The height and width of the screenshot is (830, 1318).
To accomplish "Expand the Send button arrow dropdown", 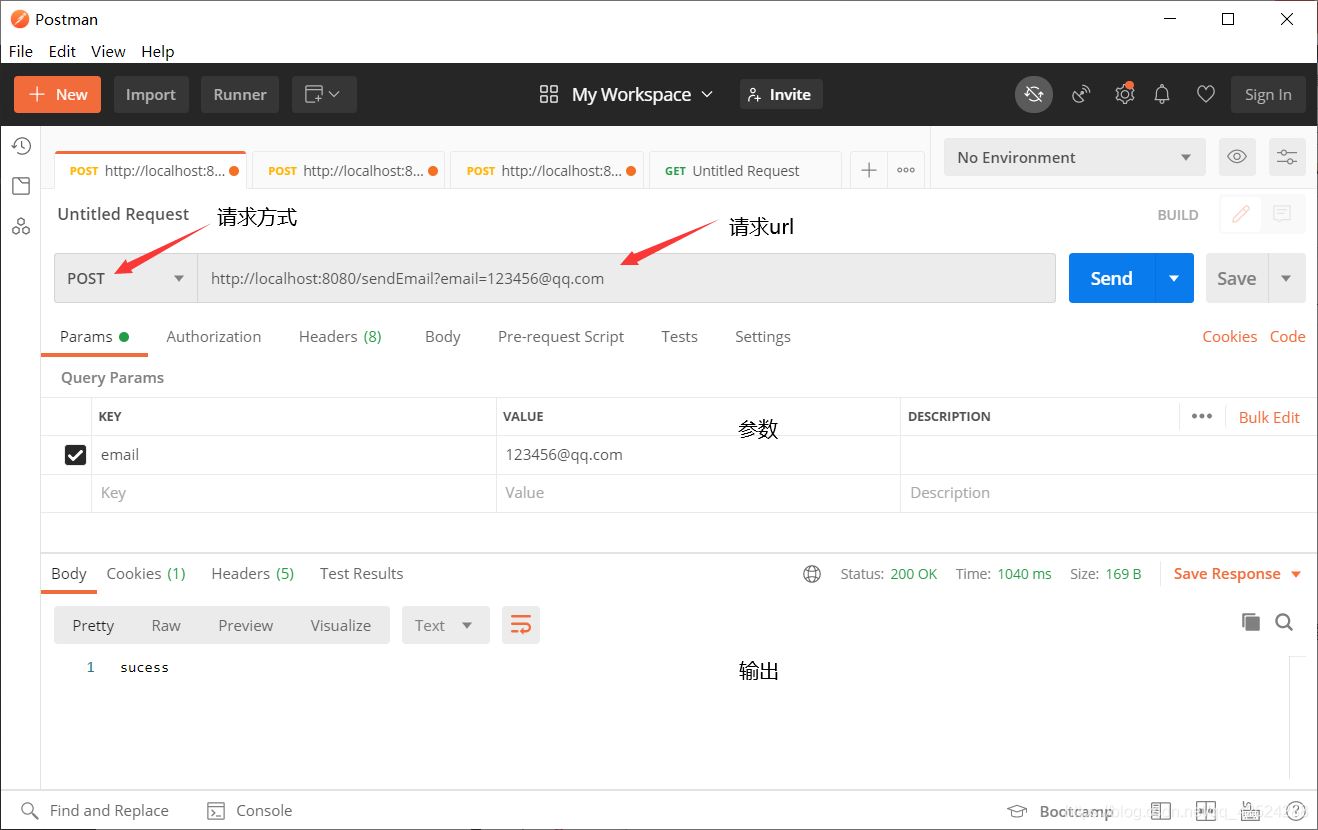I will [1174, 278].
